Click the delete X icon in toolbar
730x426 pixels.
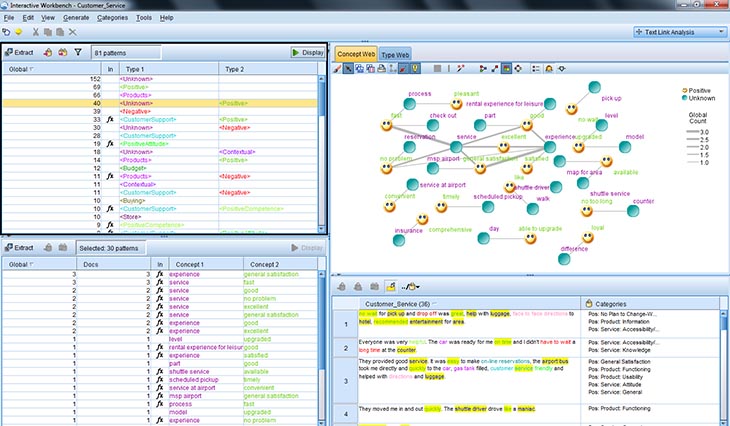pyautogui.click(x=73, y=33)
